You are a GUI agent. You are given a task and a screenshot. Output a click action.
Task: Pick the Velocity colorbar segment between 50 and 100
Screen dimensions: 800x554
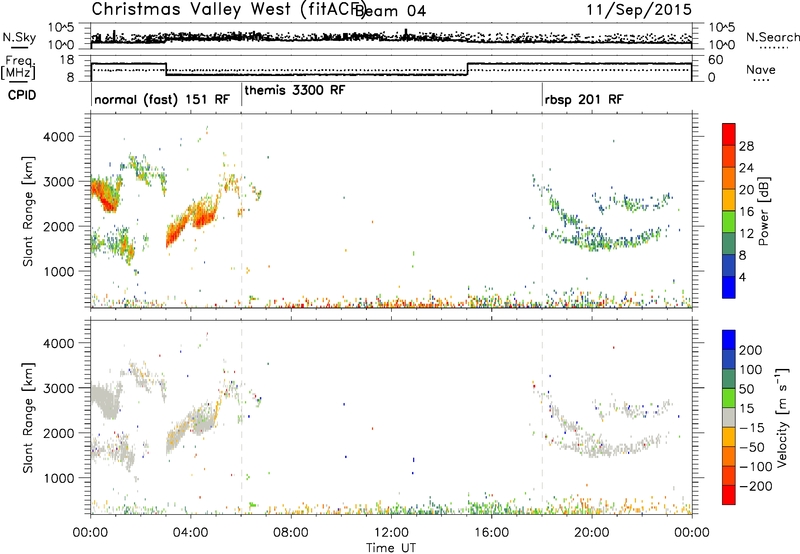click(729, 379)
